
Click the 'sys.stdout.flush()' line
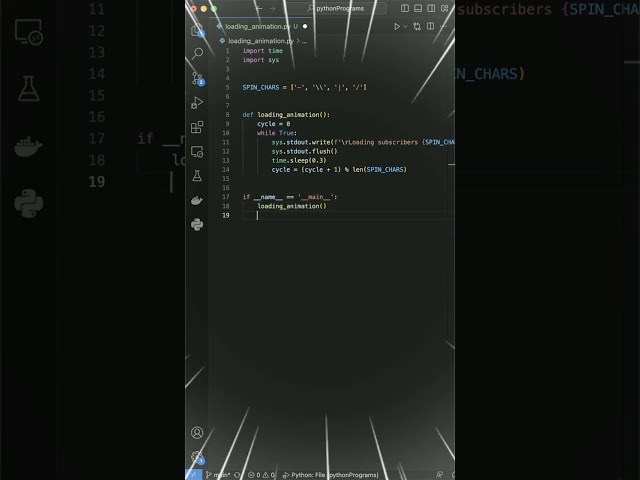point(304,151)
